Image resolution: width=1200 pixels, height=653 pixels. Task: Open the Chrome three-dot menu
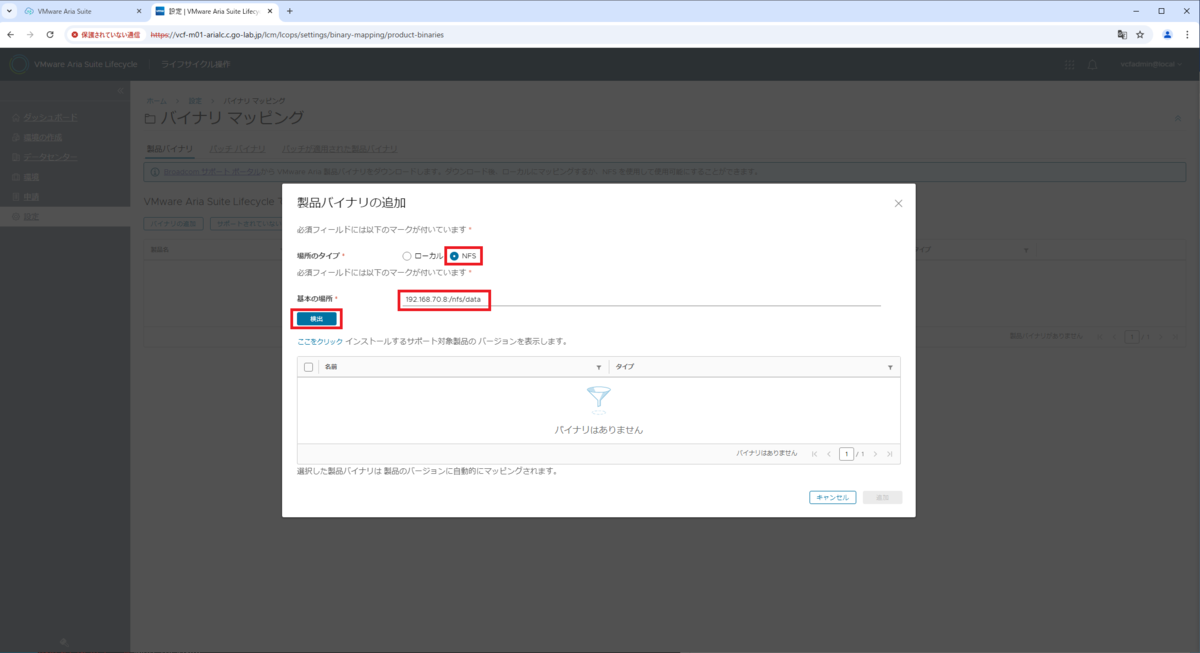[1188, 34]
